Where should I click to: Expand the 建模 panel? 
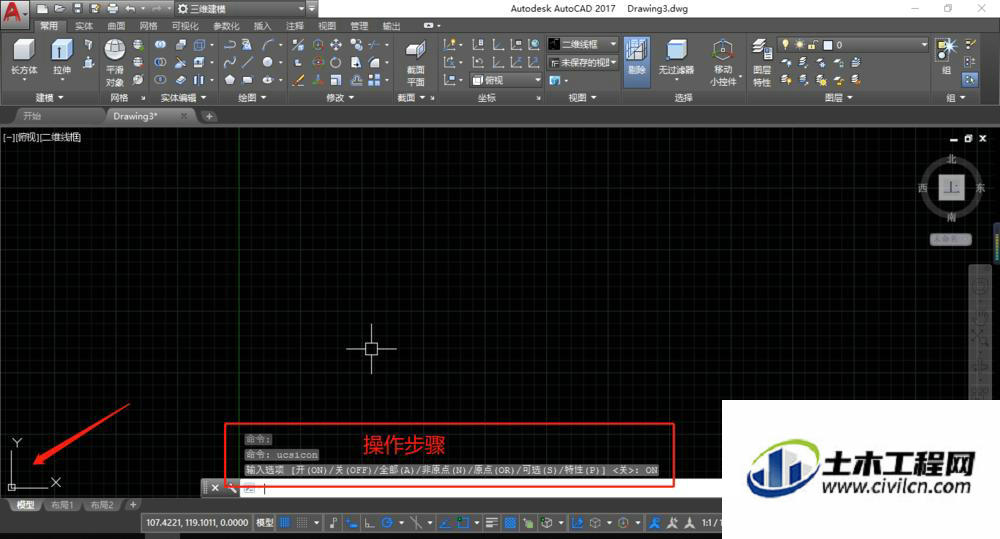pyautogui.click(x=49, y=98)
